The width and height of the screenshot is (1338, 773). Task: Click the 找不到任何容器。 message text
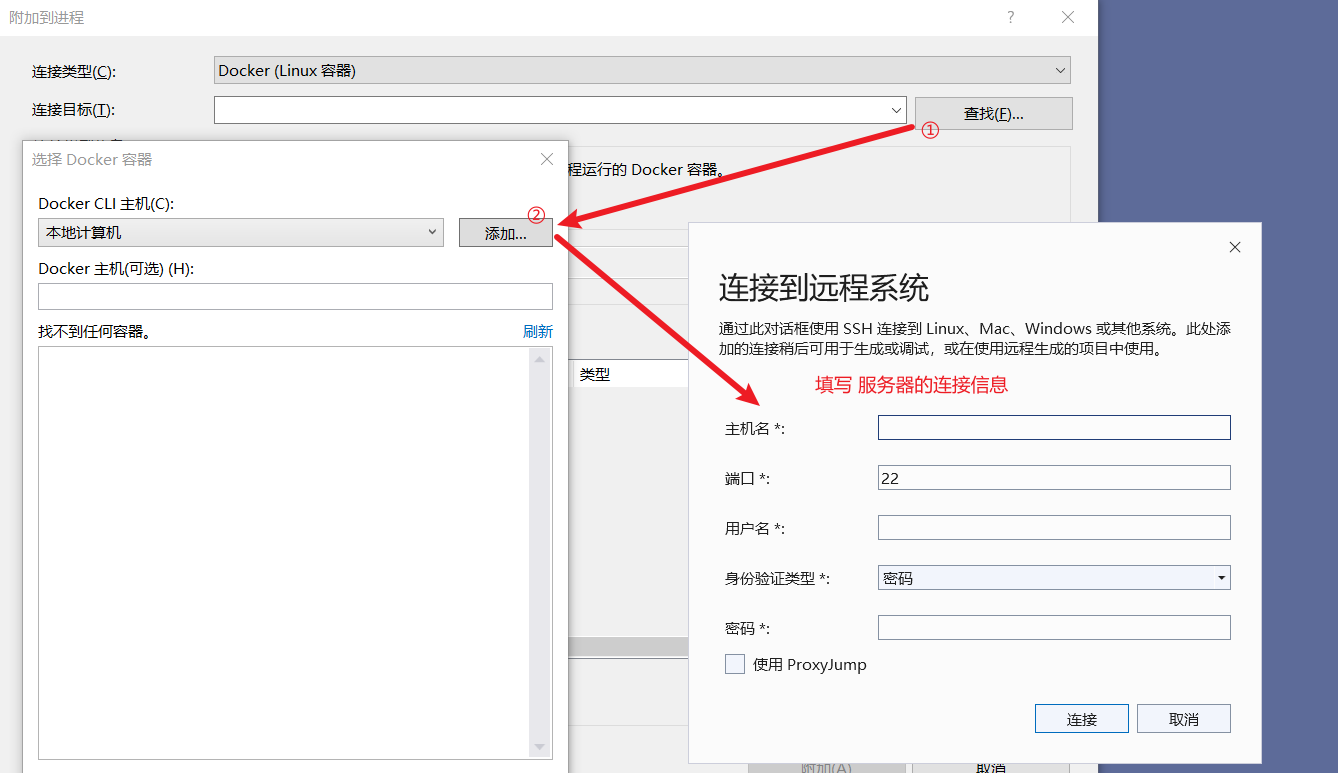[95, 332]
